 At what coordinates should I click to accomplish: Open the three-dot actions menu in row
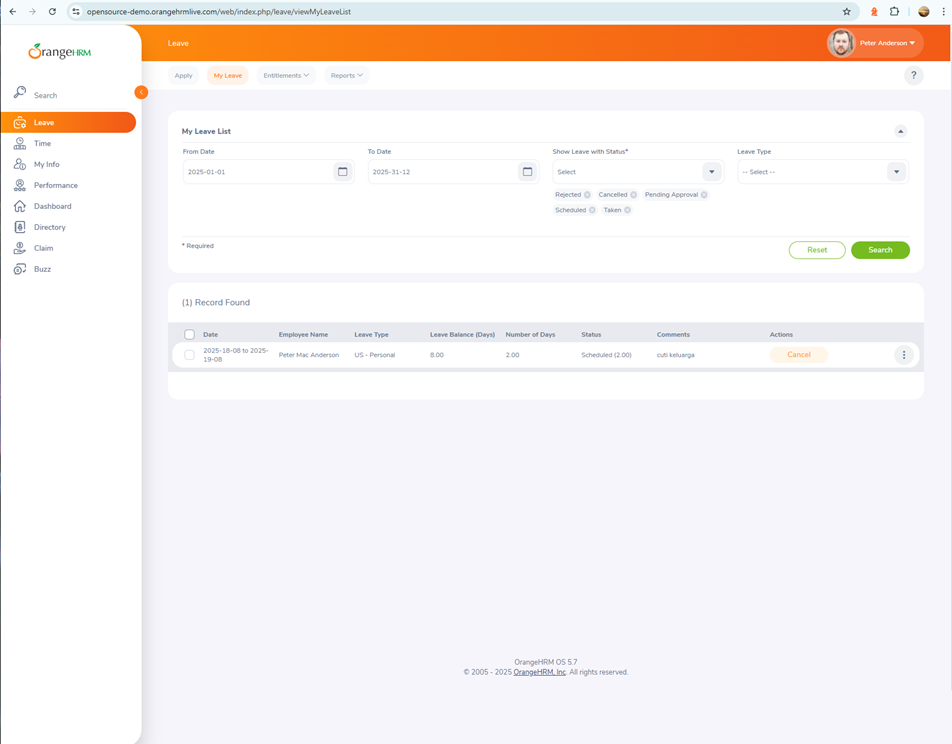pyautogui.click(x=904, y=355)
